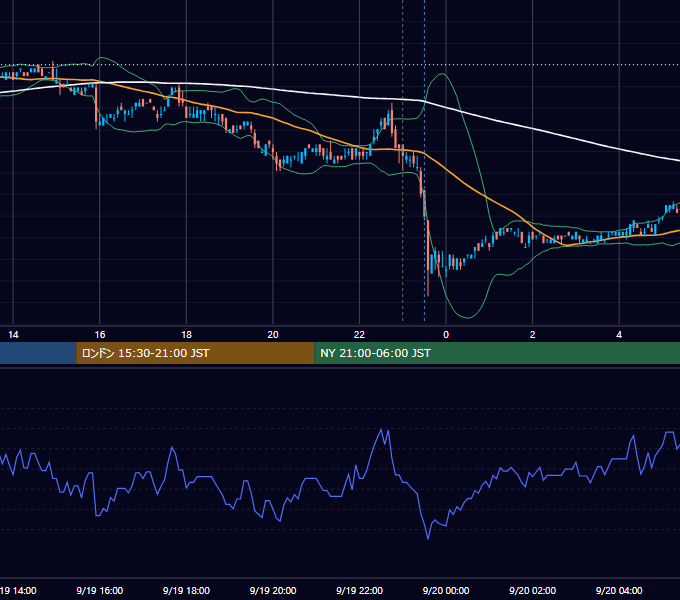680x600 pixels.
Task: Click the 9/19 20:00 time label
Action: 273,590
